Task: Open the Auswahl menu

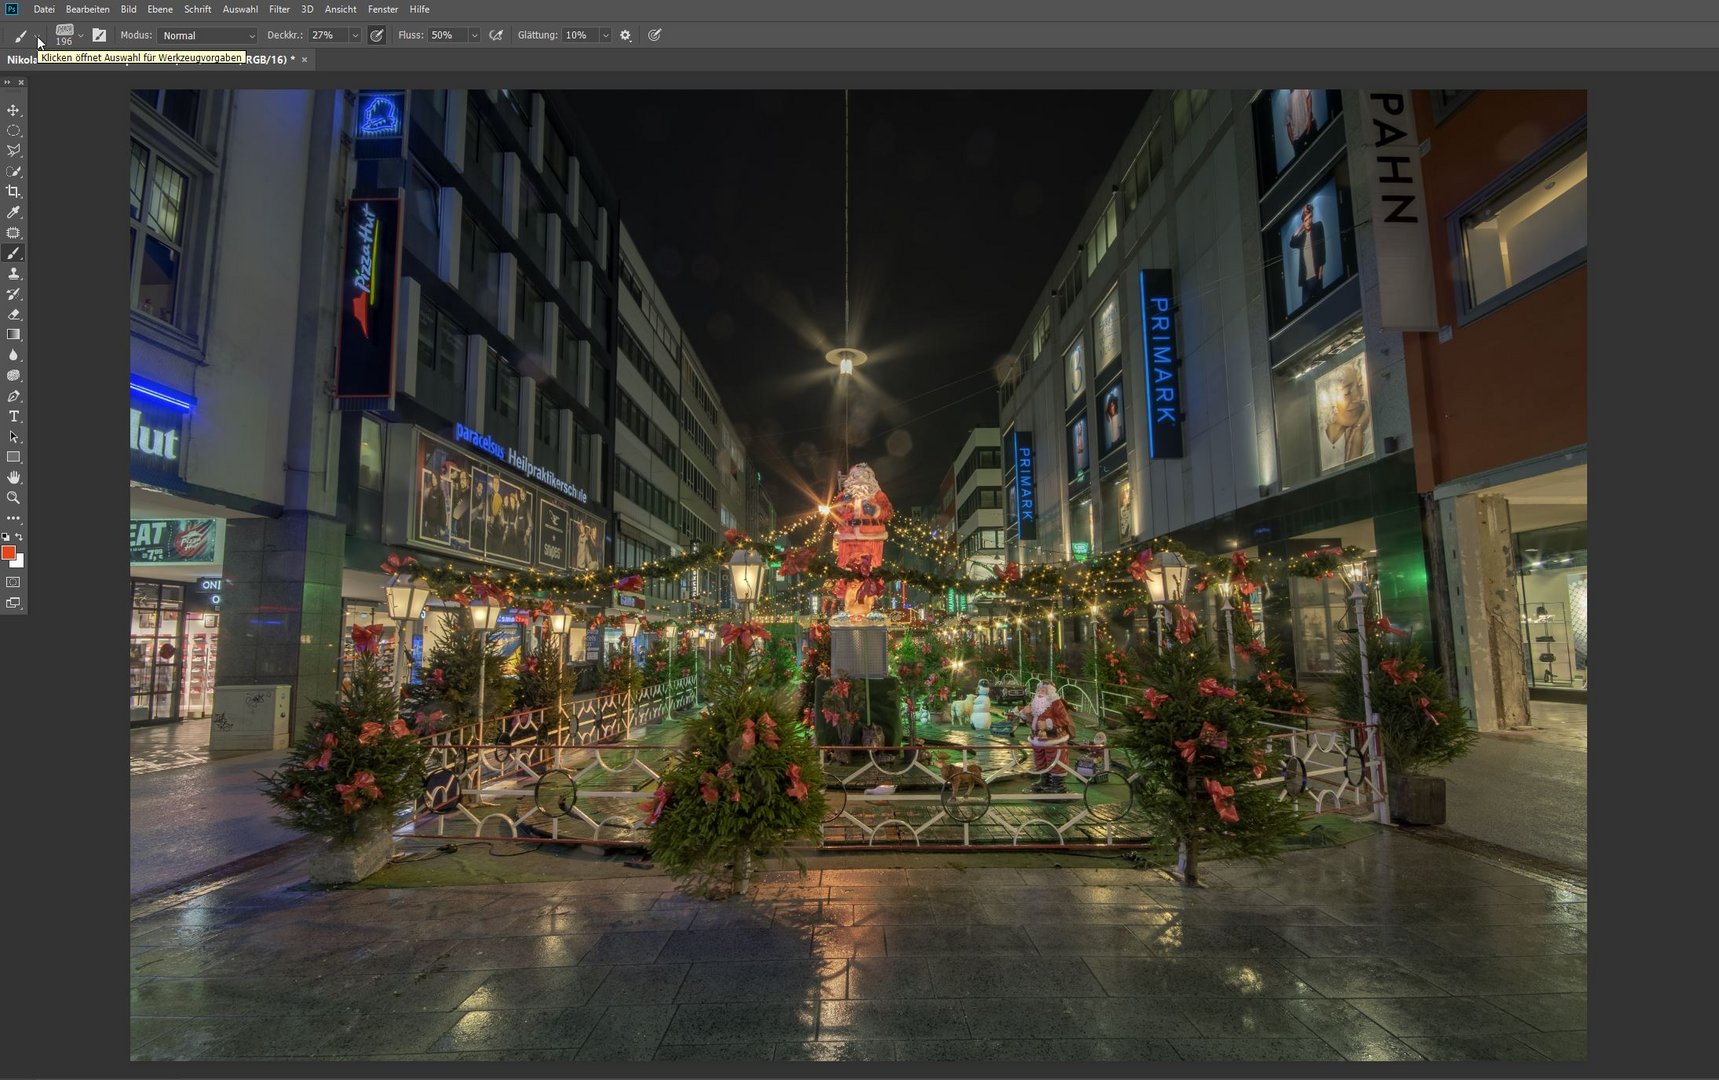Action: click(x=240, y=9)
